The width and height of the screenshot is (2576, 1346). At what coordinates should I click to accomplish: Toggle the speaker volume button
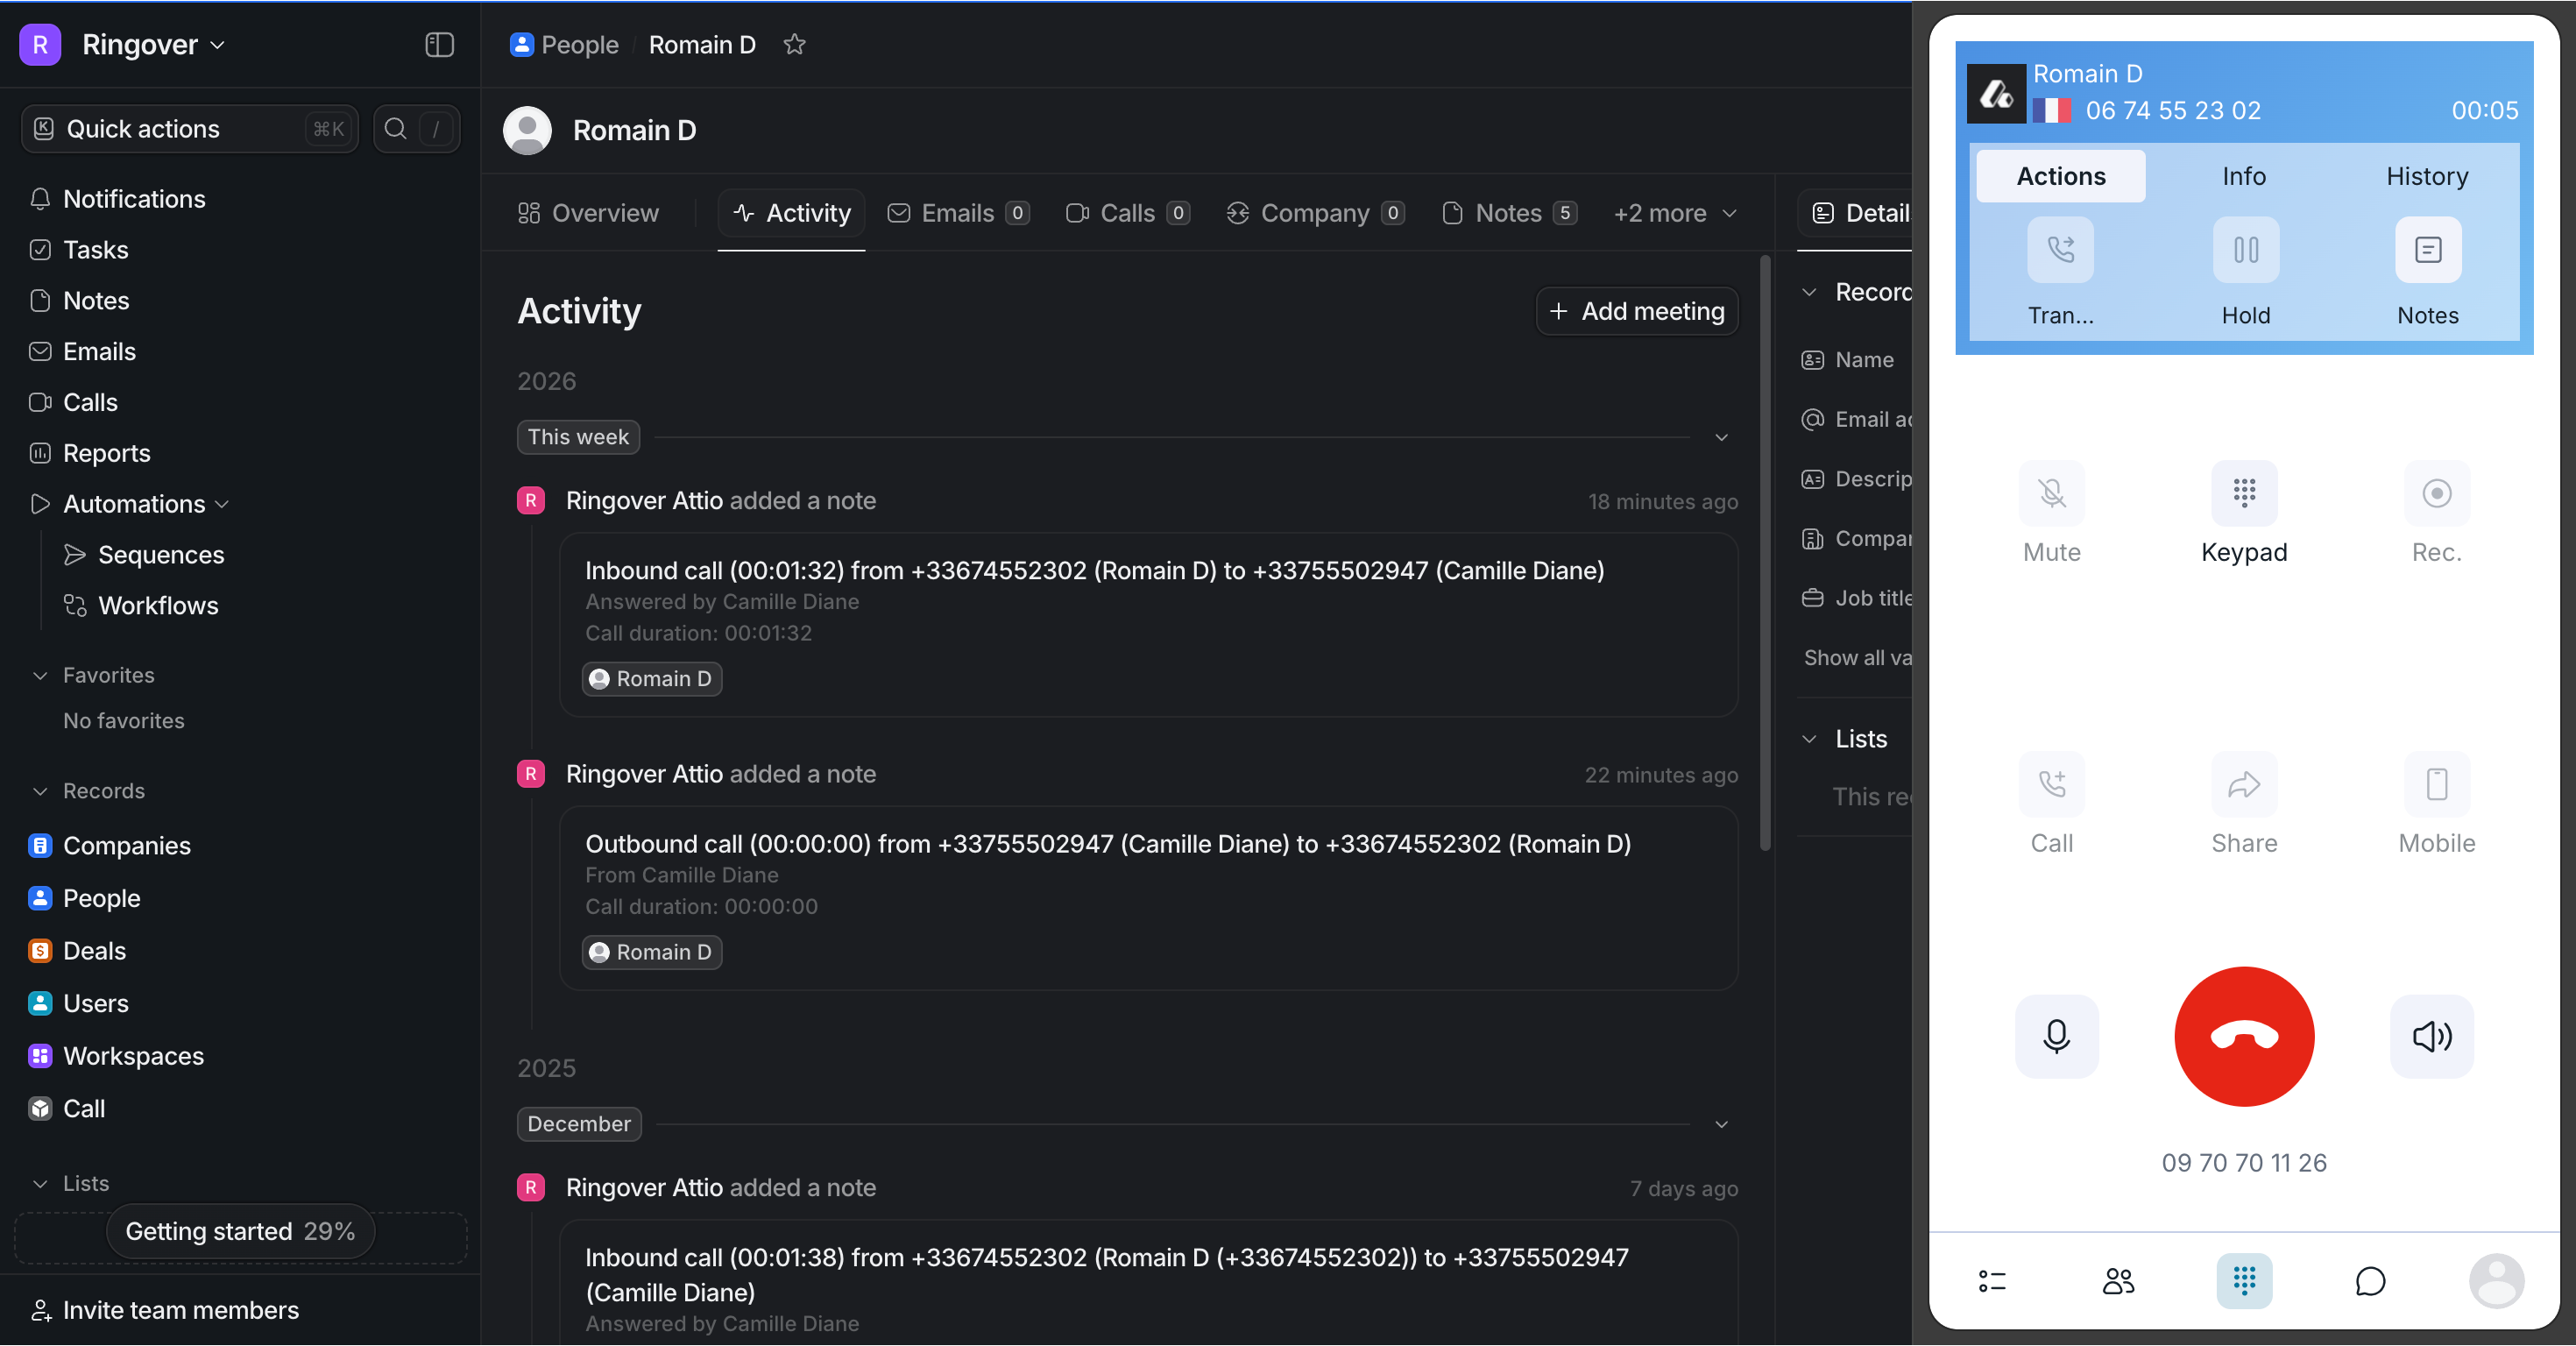click(x=2431, y=1036)
